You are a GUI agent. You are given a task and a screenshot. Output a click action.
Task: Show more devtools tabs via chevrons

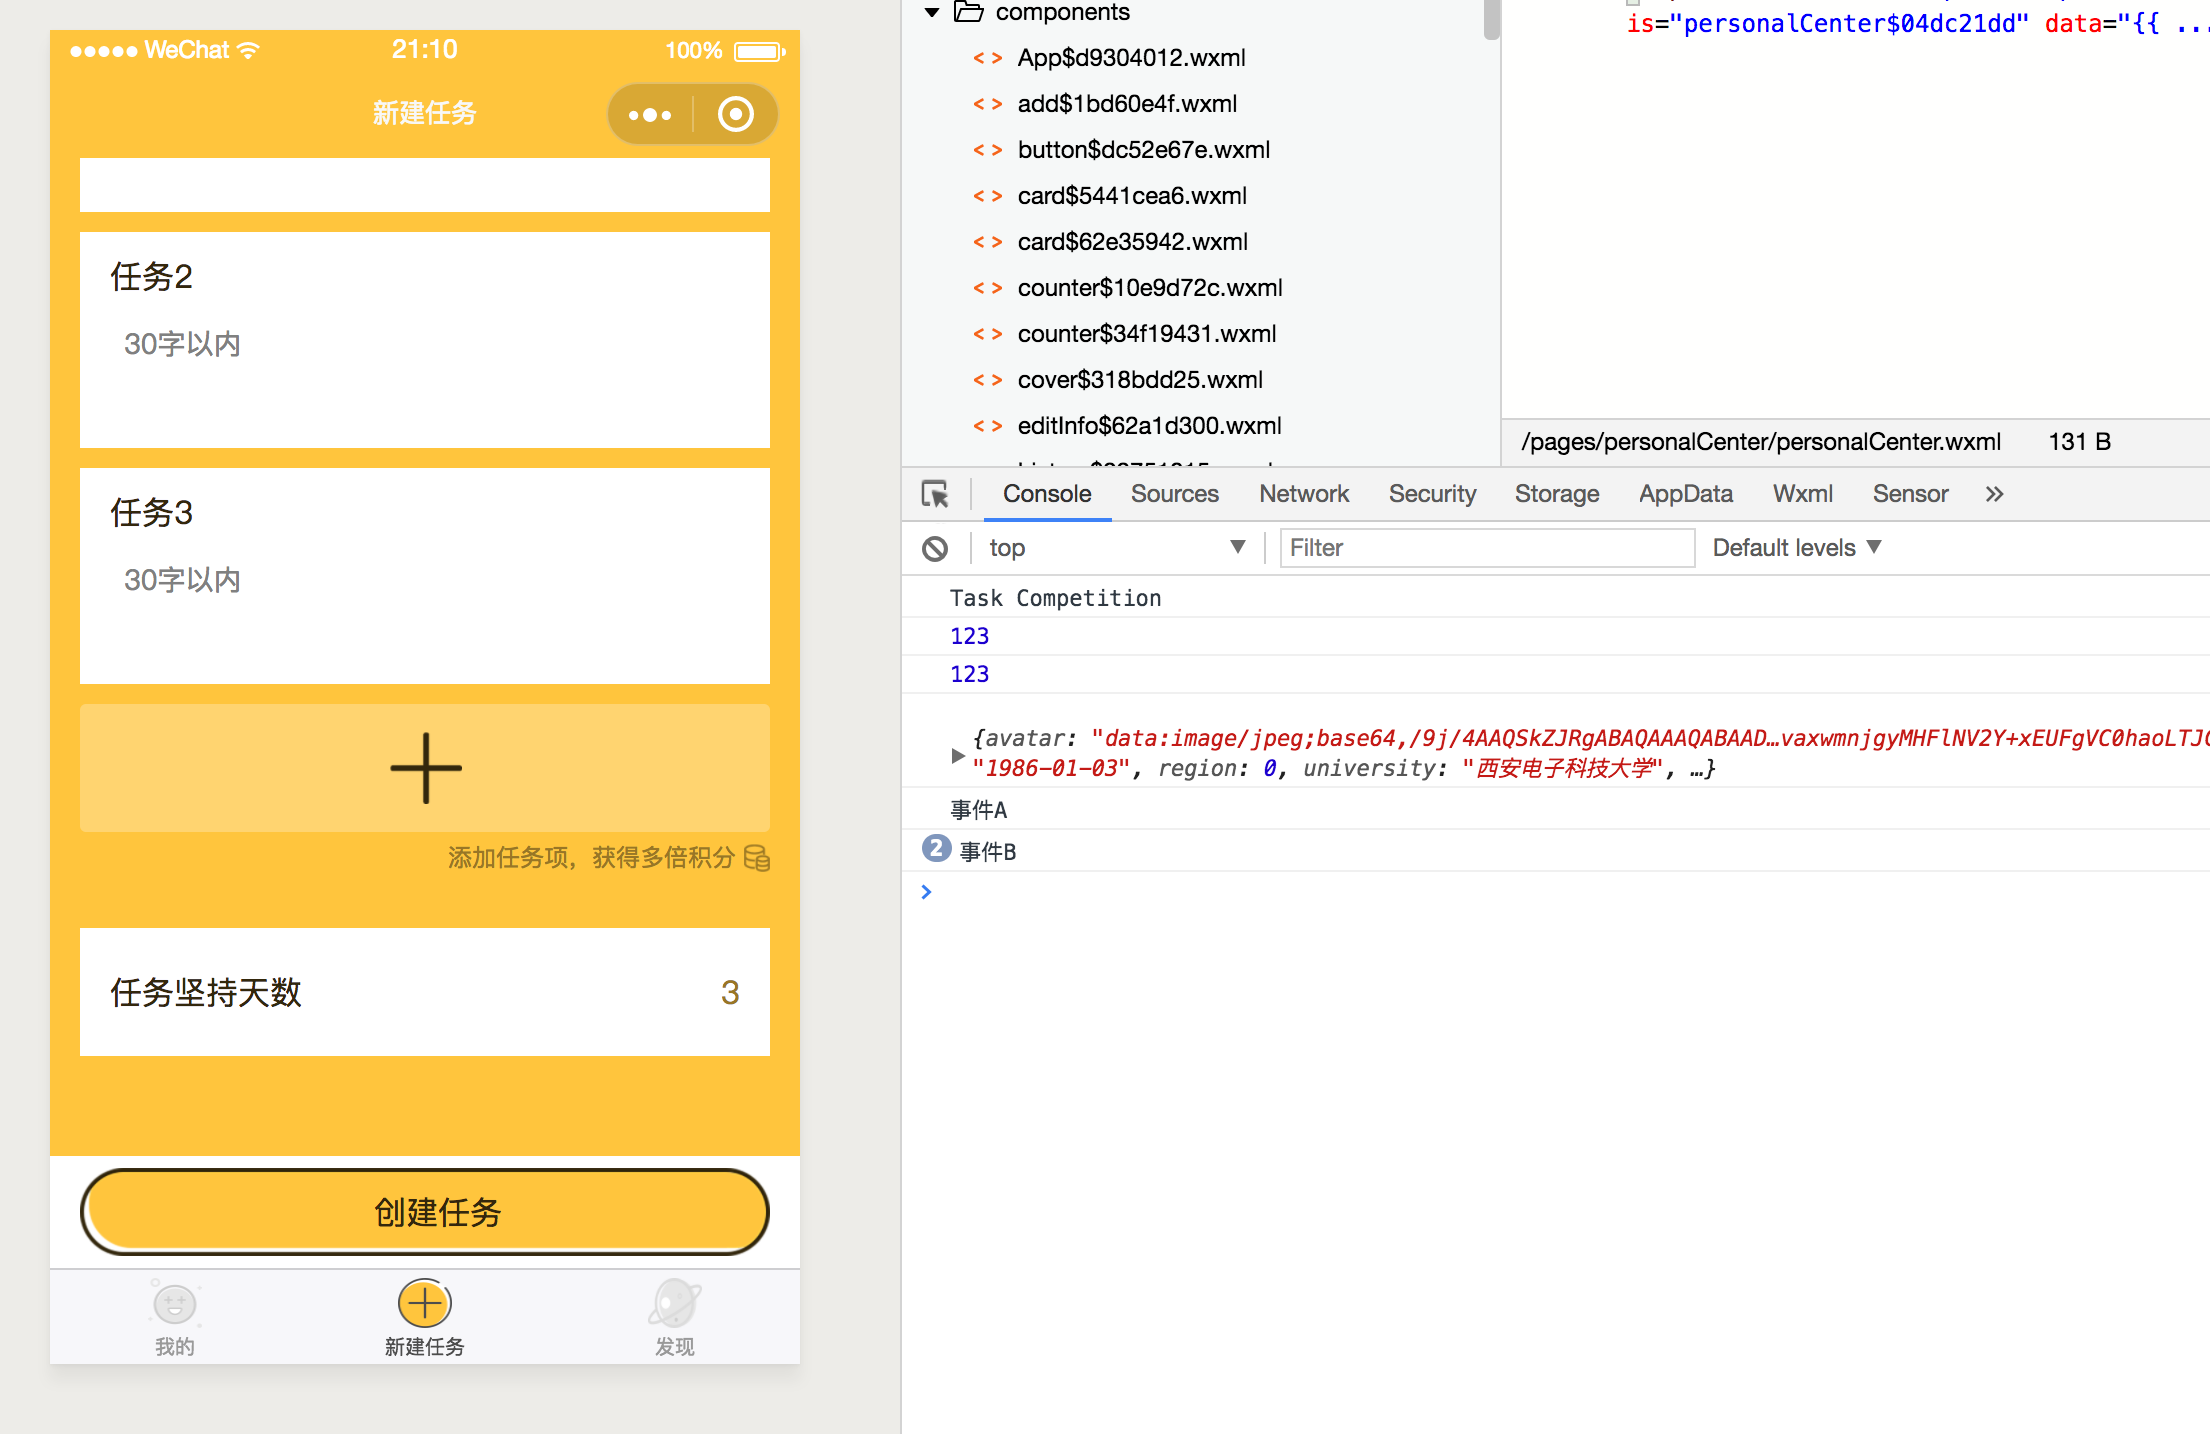coord(1994,494)
